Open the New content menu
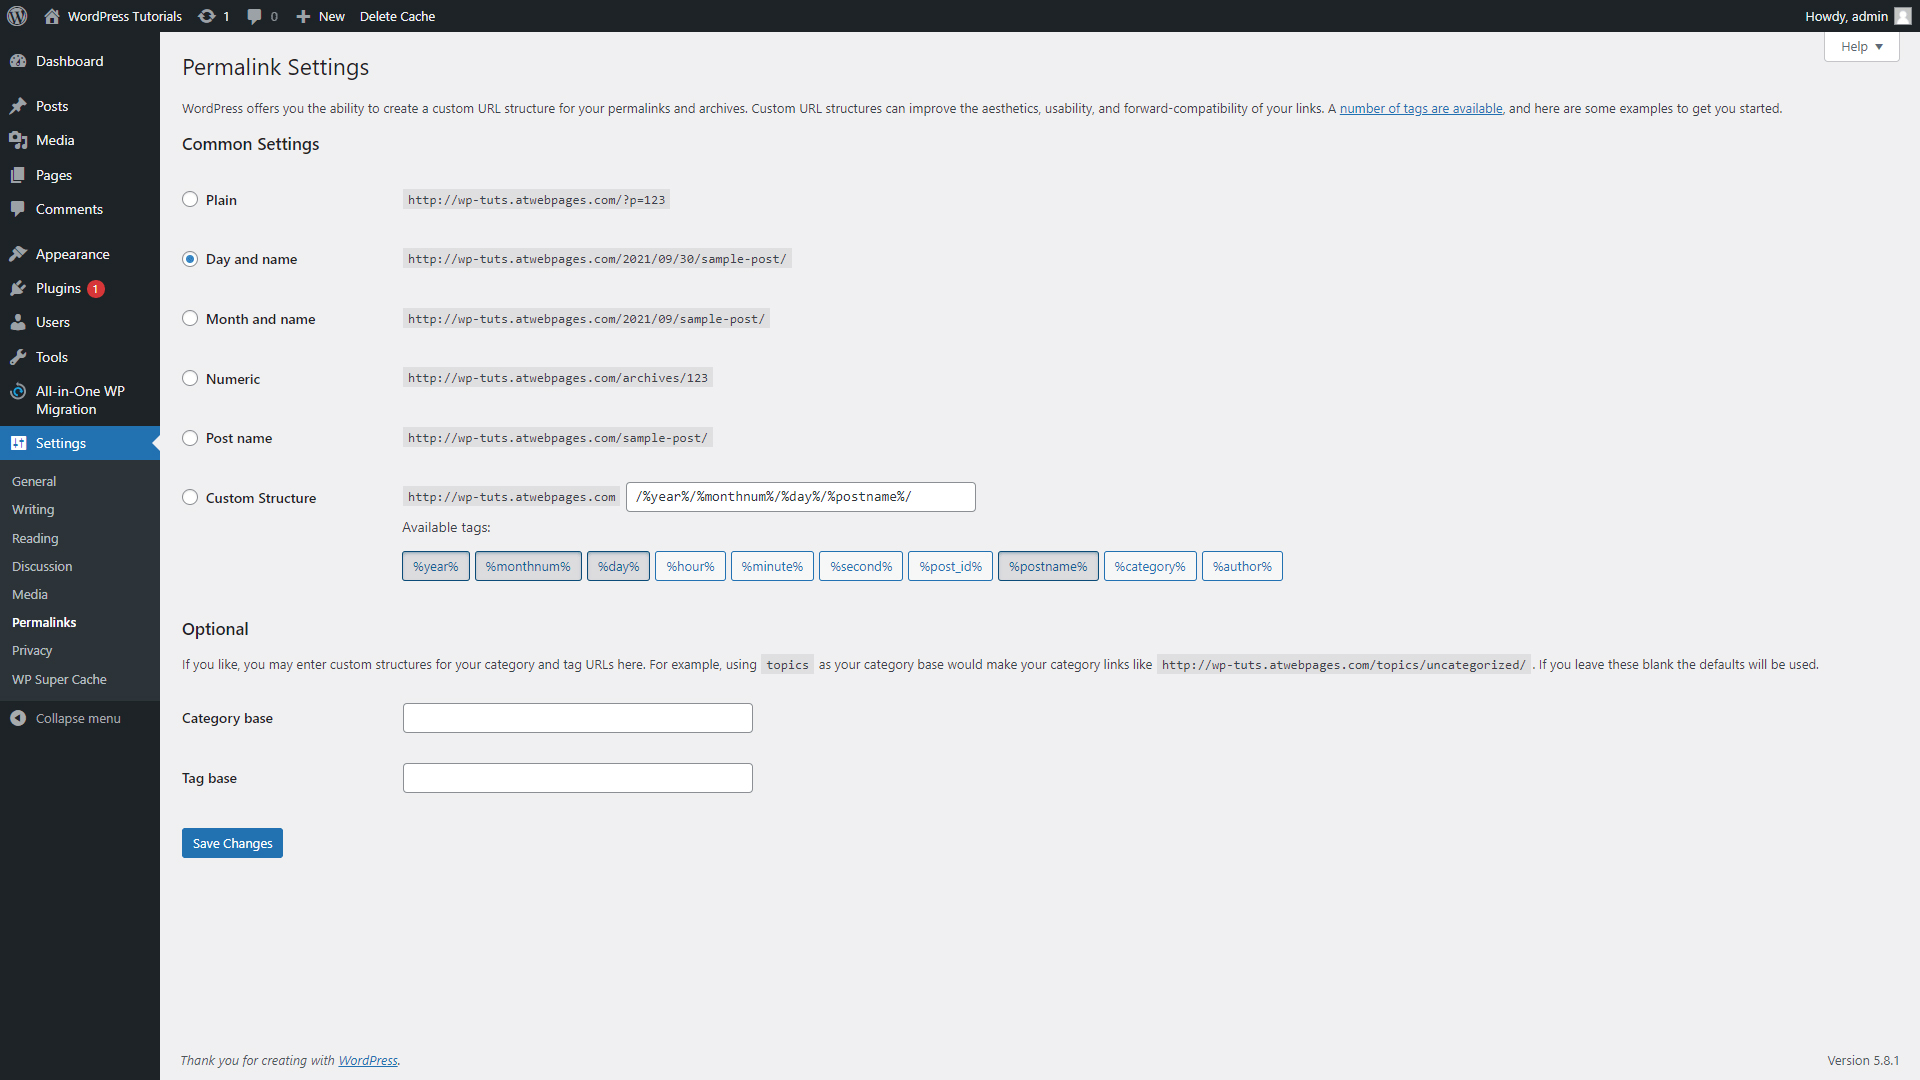The width and height of the screenshot is (1920, 1080). 320,16
